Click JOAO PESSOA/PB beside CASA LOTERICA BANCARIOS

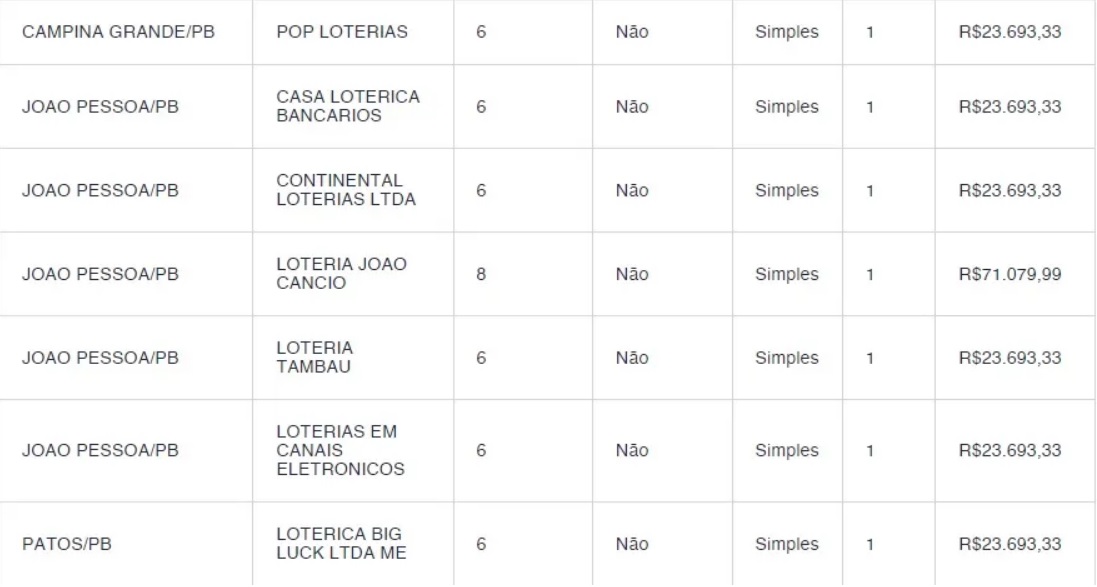pyautogui.click(x=100, y=107)
